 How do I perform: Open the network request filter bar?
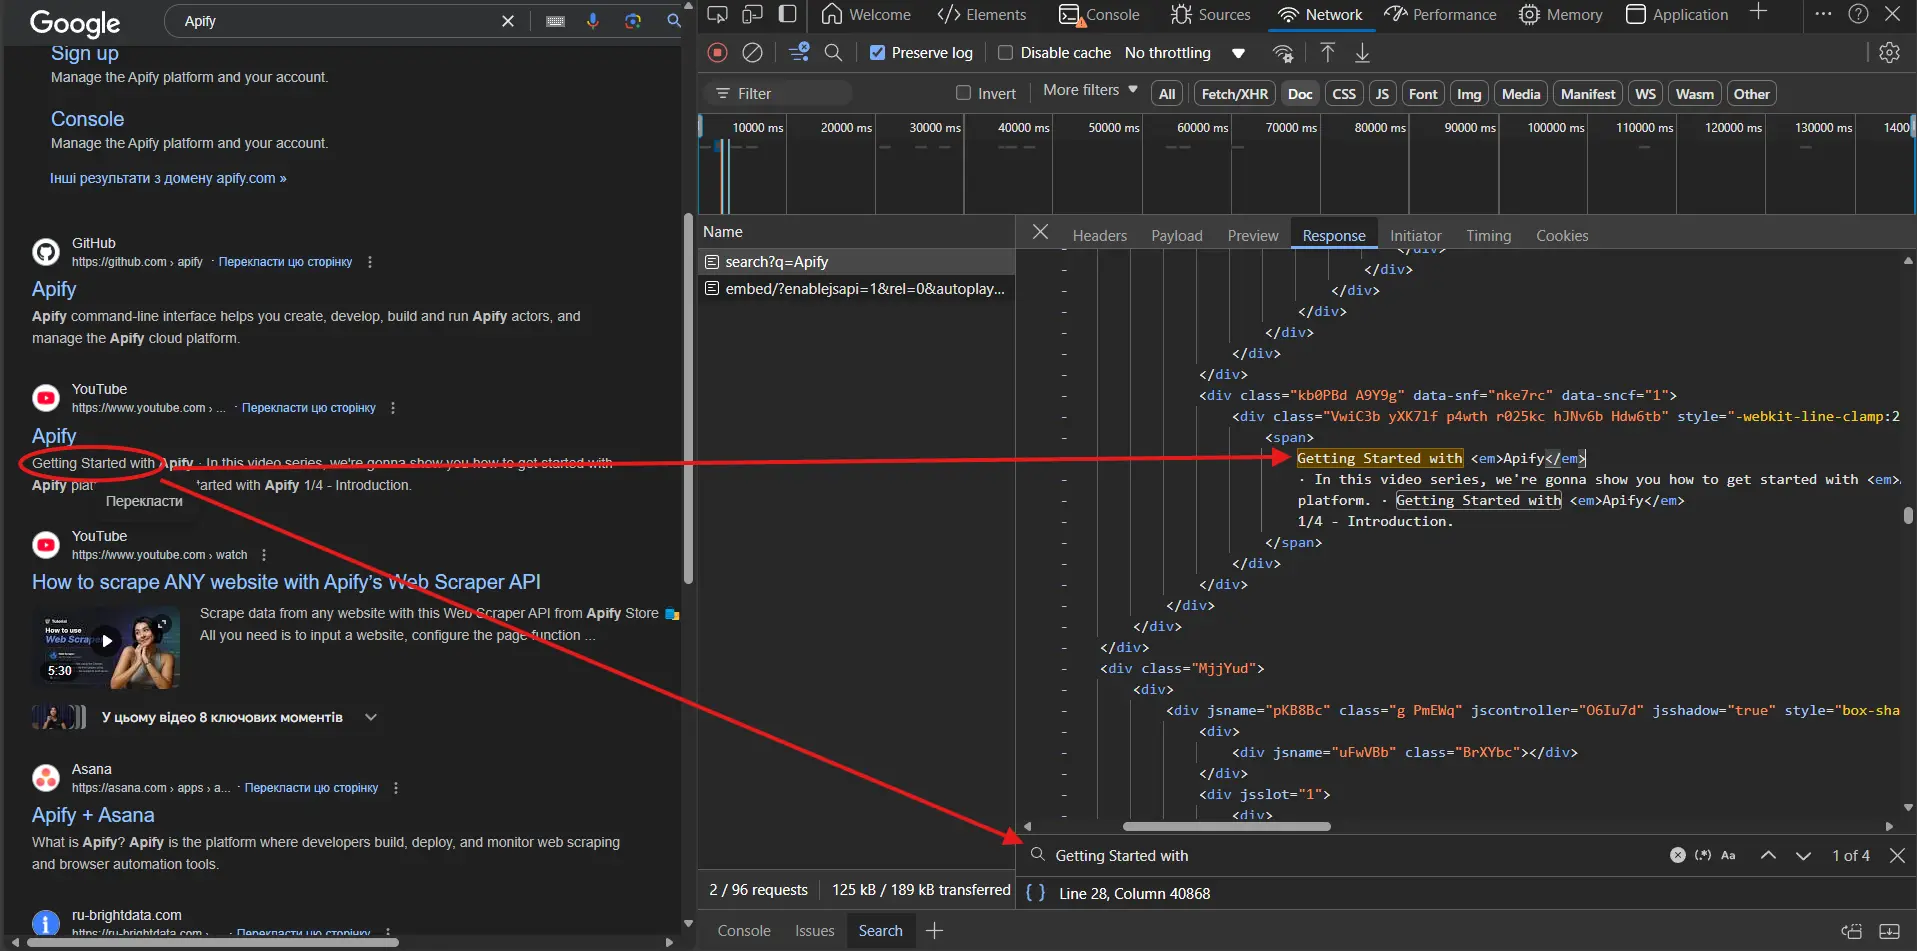pyautogui.click(x=799, y=53)
